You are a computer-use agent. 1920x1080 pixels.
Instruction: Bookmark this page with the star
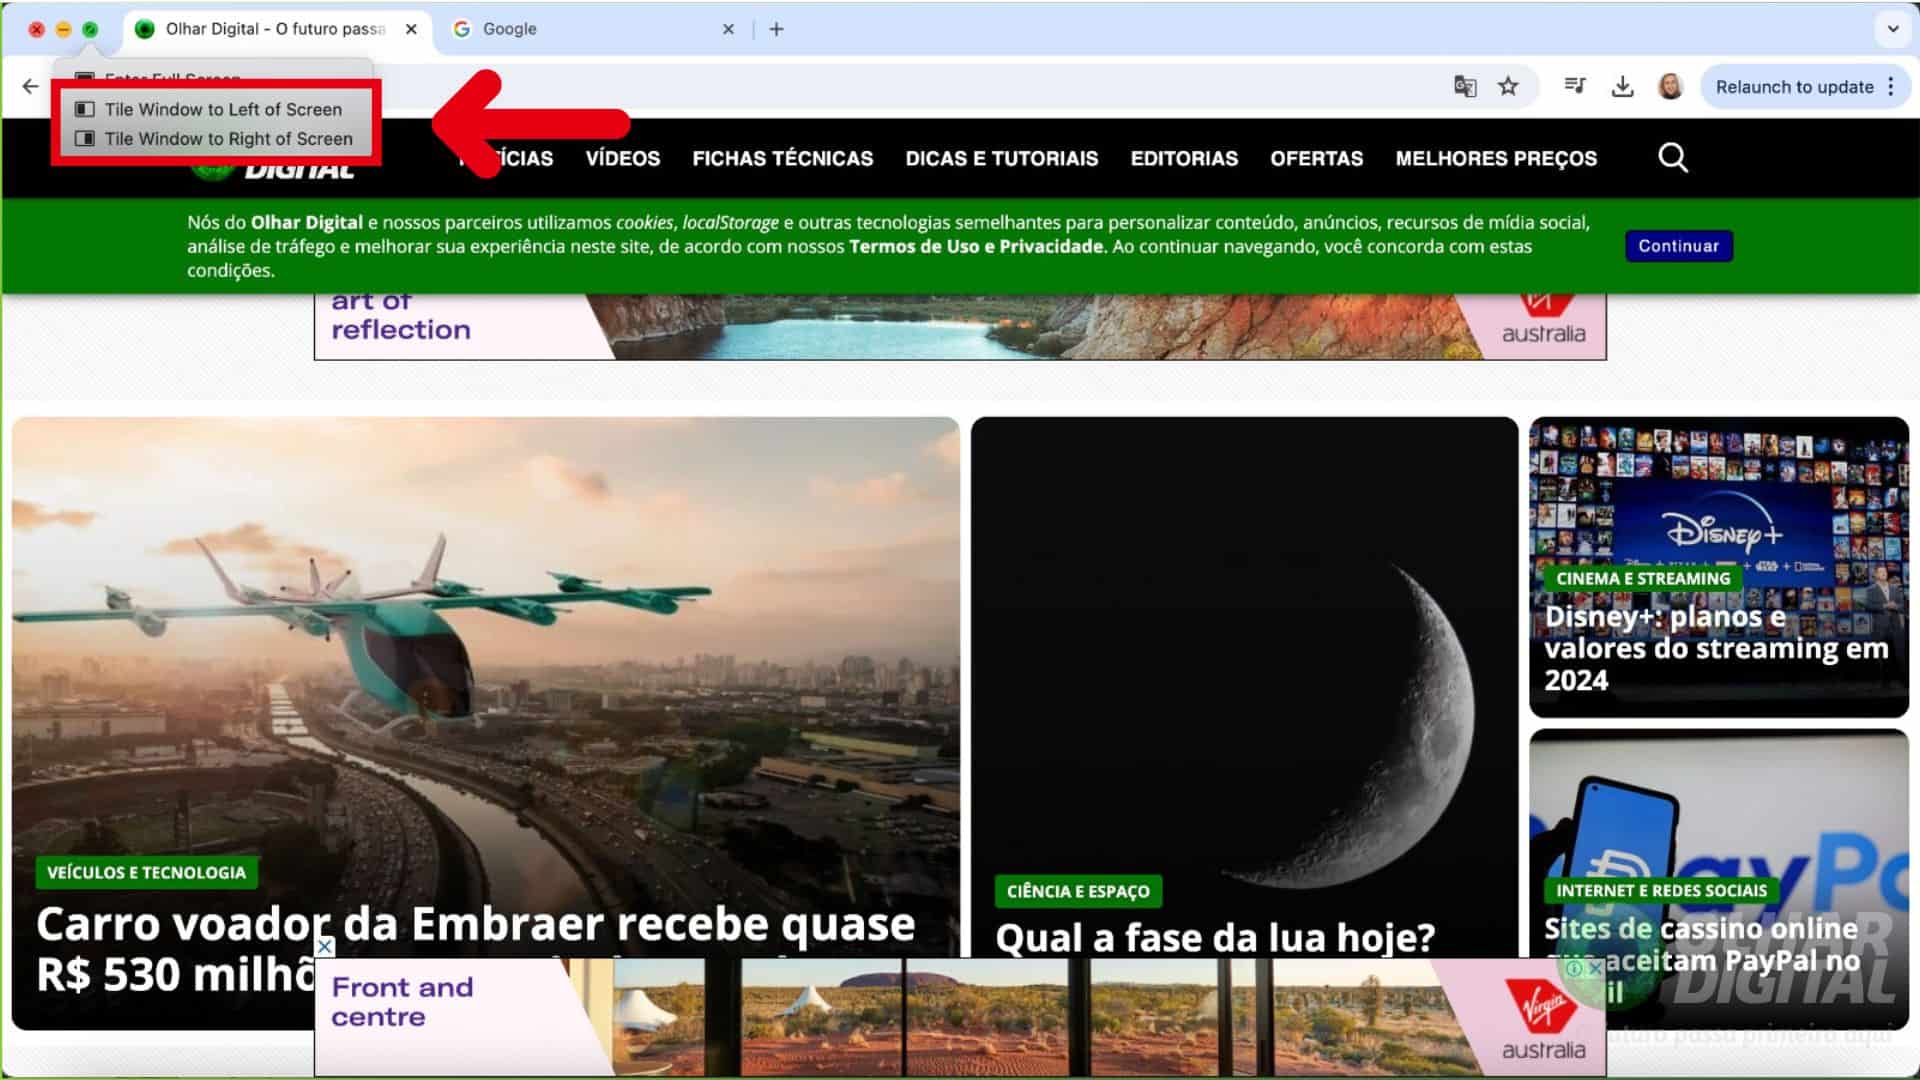coord(1508,87)
